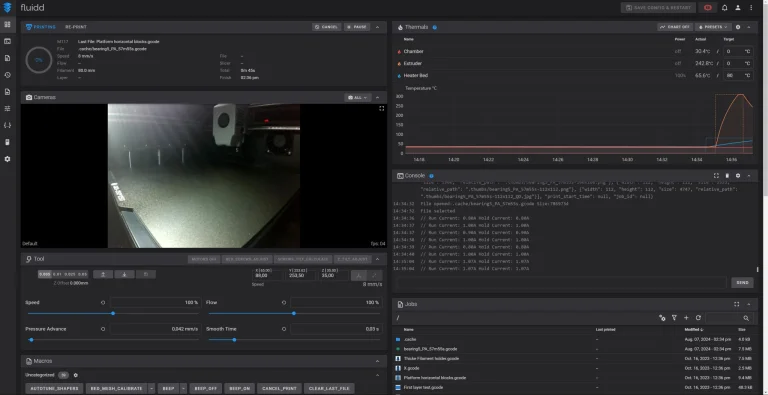Screen dimensions: 768x395
Task: Open the notifications bell
Action: 724,8
